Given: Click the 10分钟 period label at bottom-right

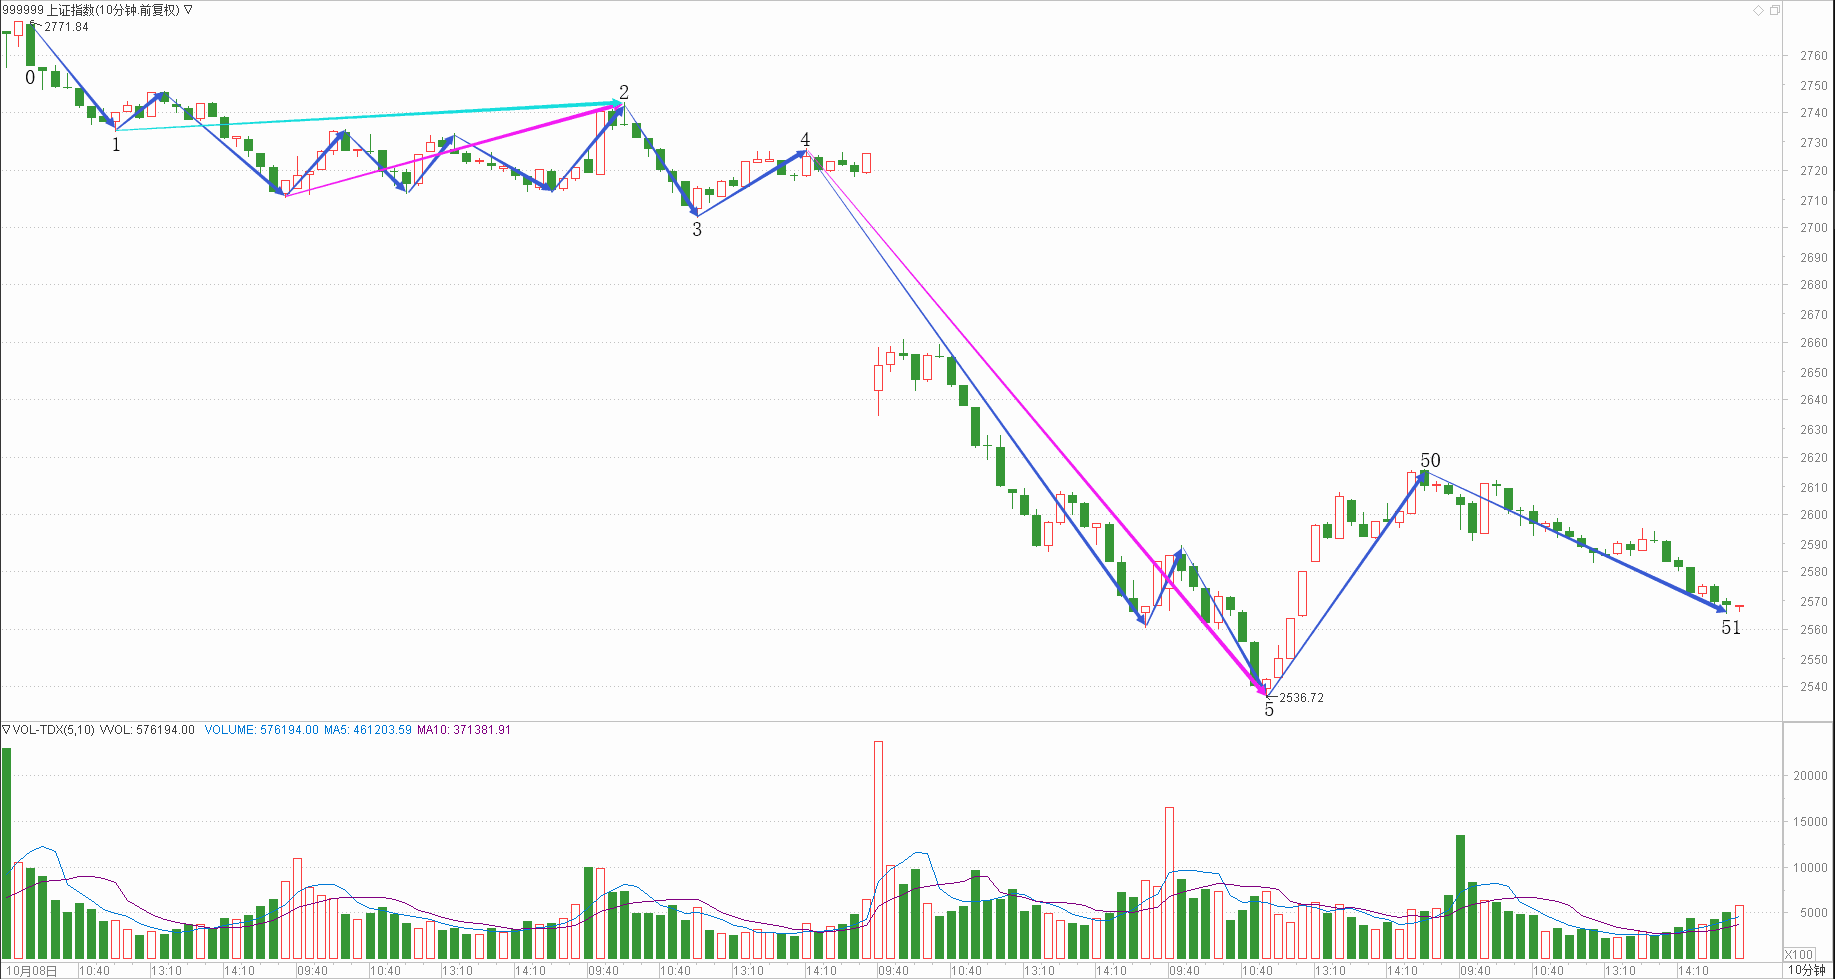Looking at the screenshot, I should point(1807,970).
